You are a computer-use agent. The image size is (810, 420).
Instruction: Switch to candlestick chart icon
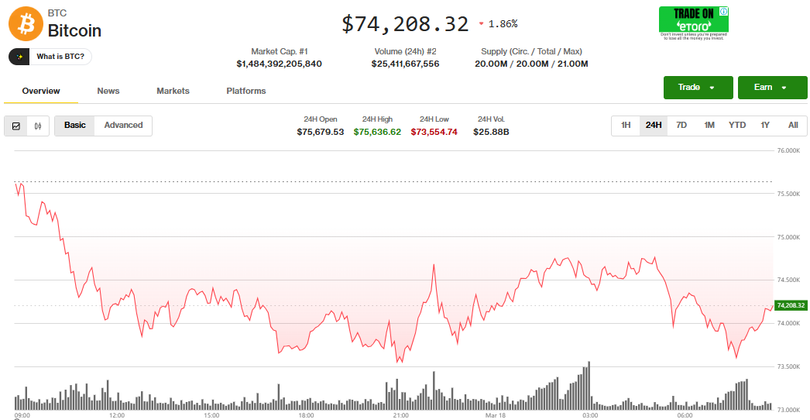[38, 126]
